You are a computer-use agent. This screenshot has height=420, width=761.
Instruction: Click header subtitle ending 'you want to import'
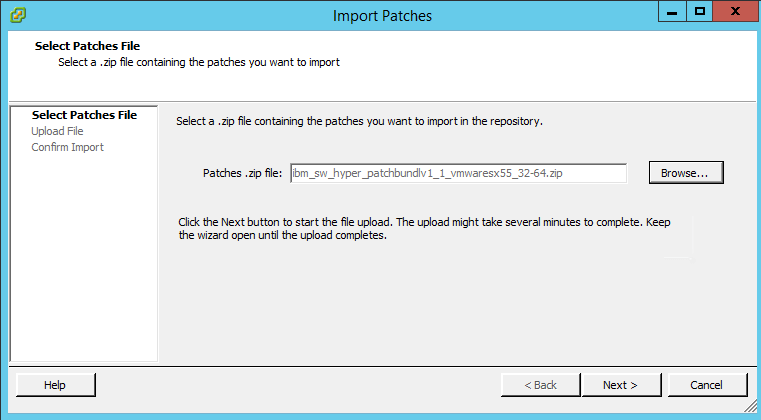(x=199, y=62)
